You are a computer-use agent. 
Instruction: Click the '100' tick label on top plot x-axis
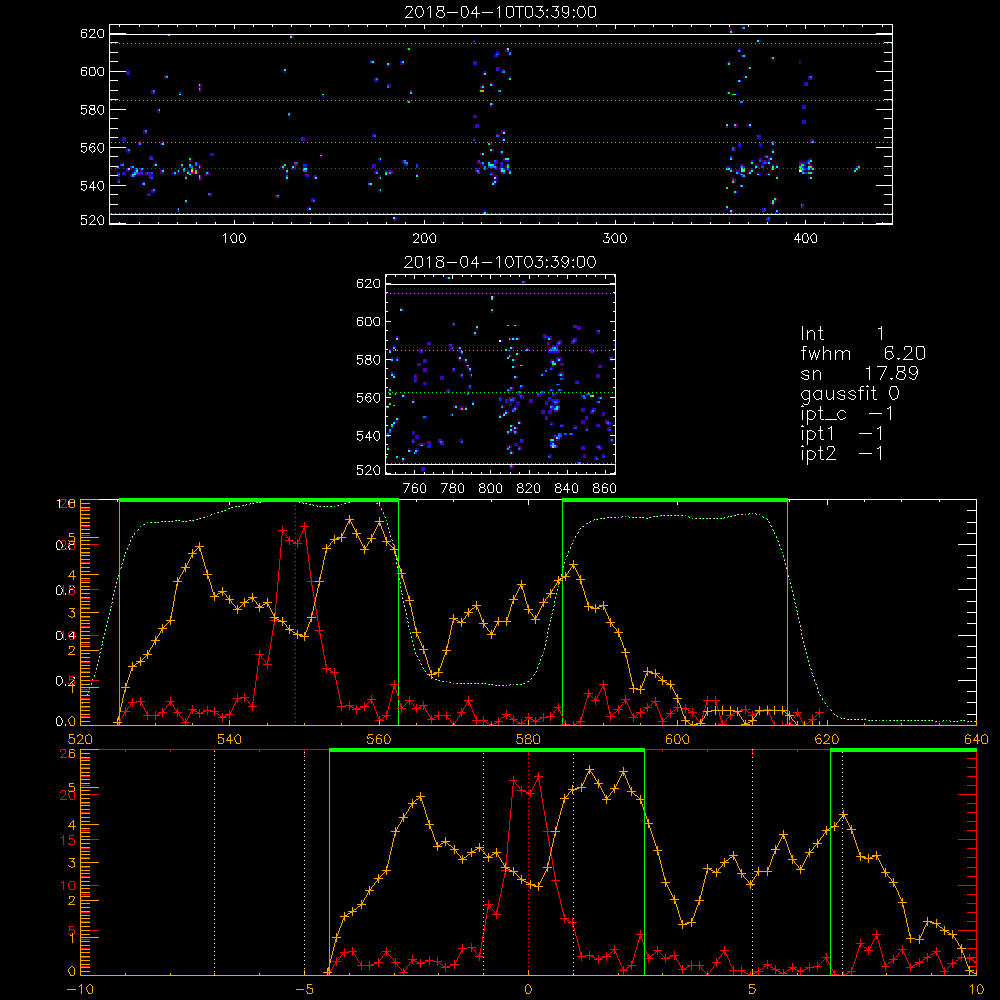[234, 239]
